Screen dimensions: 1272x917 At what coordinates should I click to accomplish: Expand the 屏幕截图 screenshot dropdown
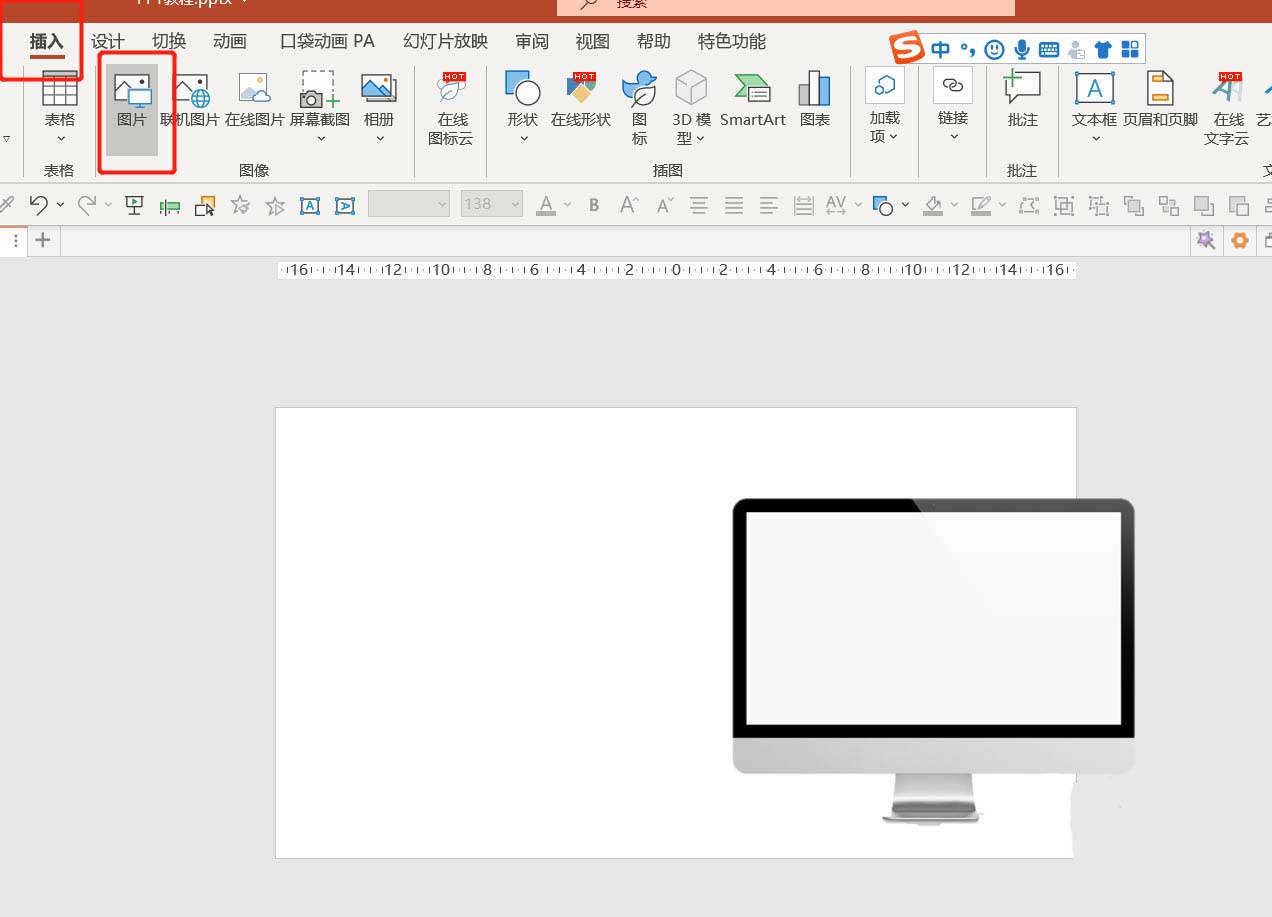pyautogui.click(x=320, y=138)
